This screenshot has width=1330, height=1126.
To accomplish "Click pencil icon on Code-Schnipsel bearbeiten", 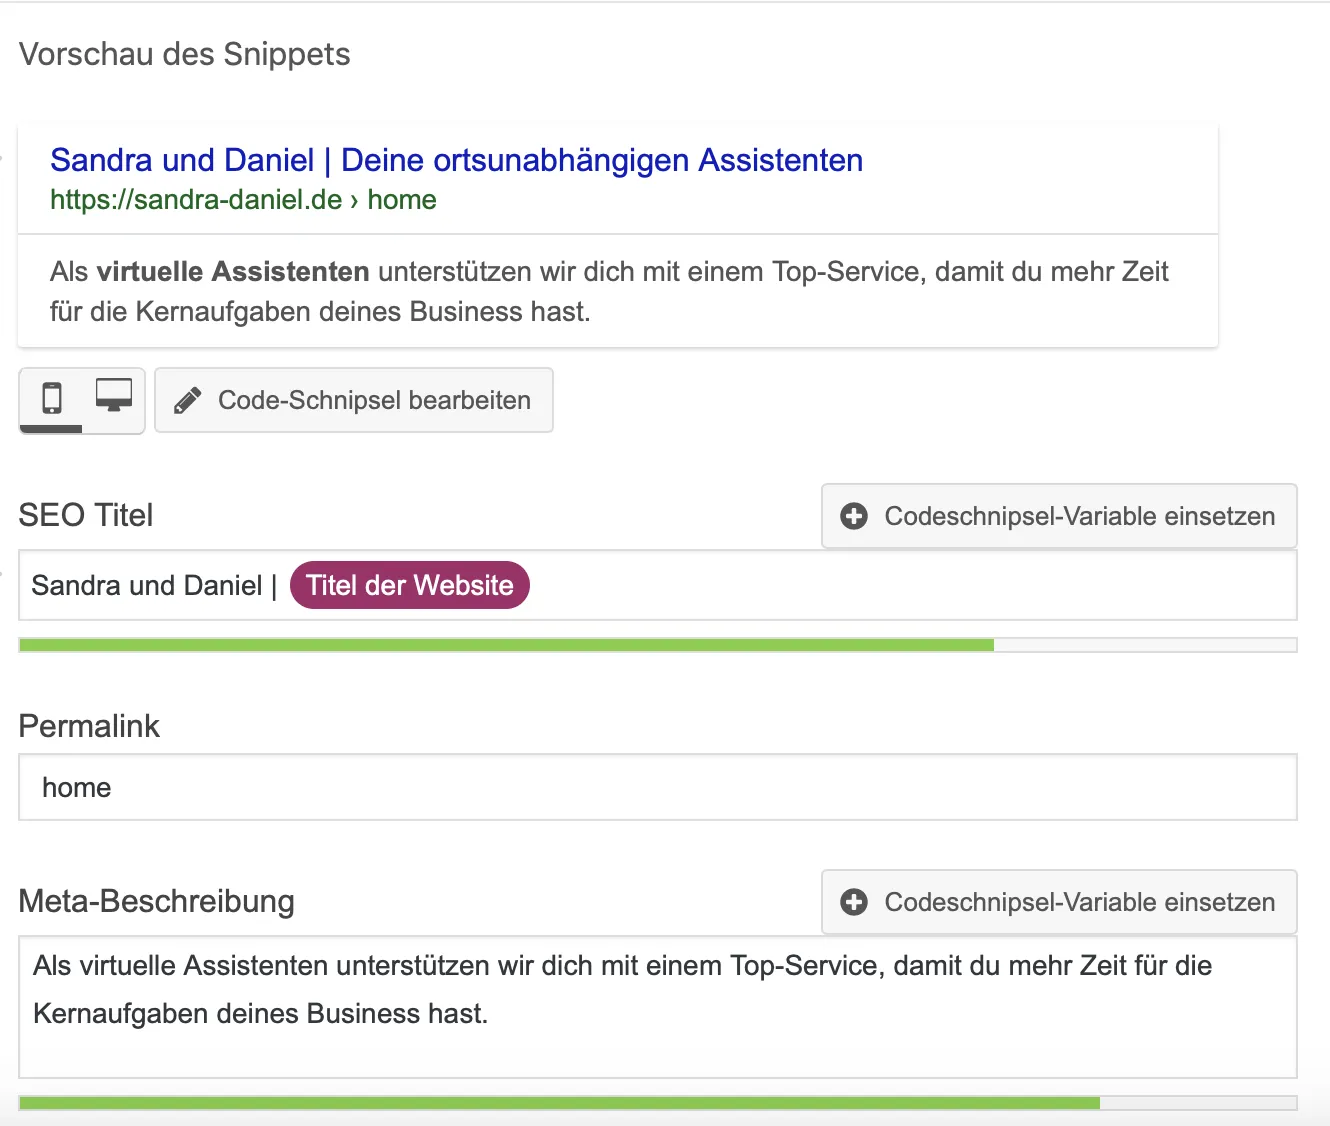I will point(187,401).
